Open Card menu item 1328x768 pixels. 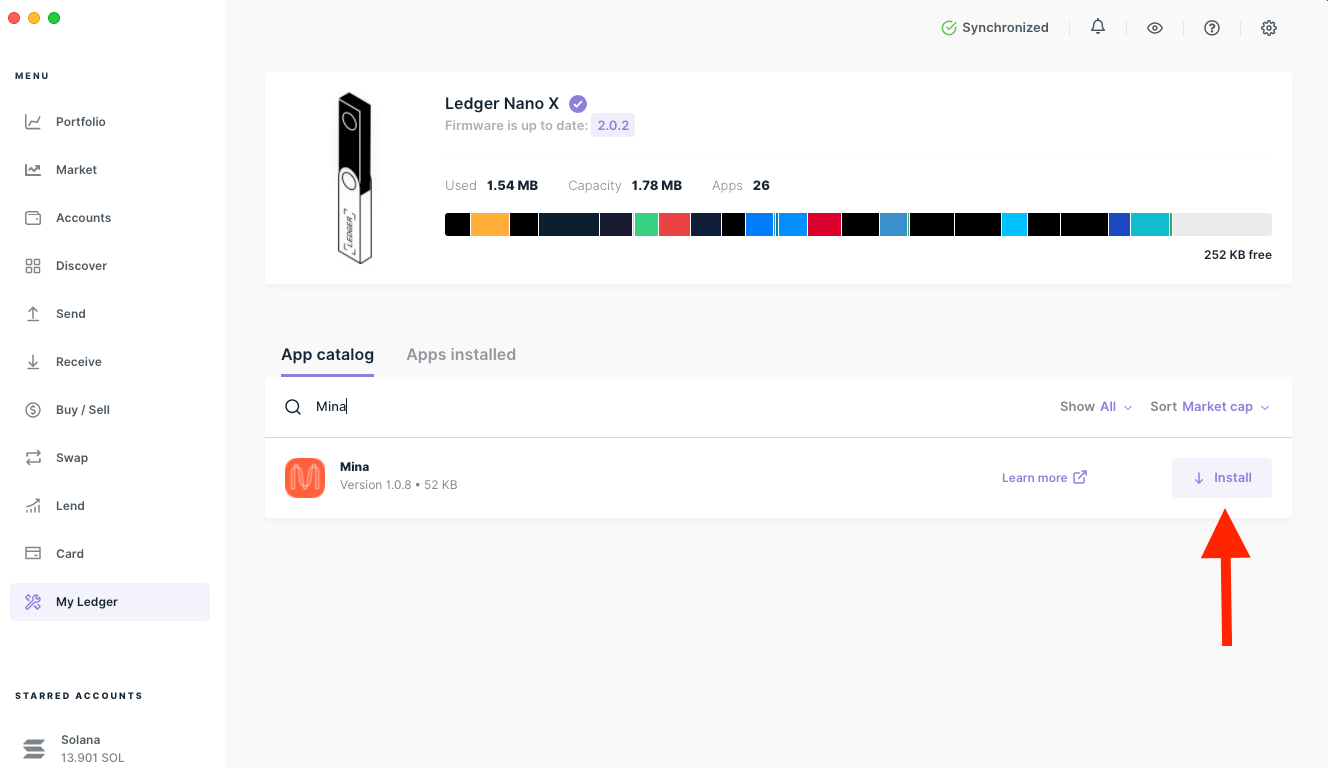(x=110, y=554)
